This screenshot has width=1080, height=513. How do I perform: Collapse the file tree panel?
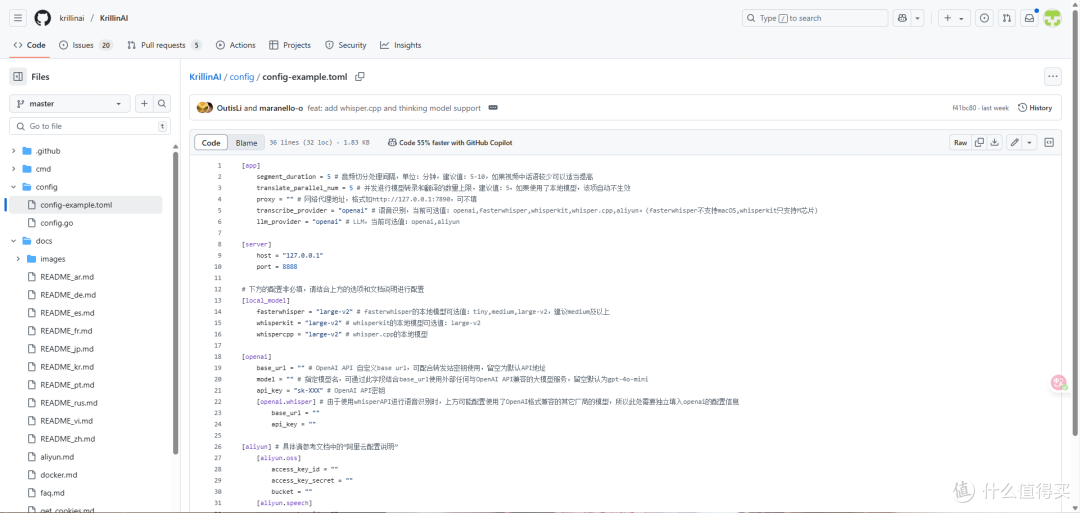pyautogui.click(x=19, y=77)
